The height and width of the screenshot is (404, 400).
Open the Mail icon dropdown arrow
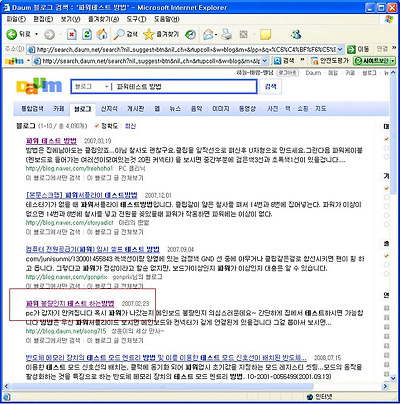pyautogui.click(x=216, y=34)
